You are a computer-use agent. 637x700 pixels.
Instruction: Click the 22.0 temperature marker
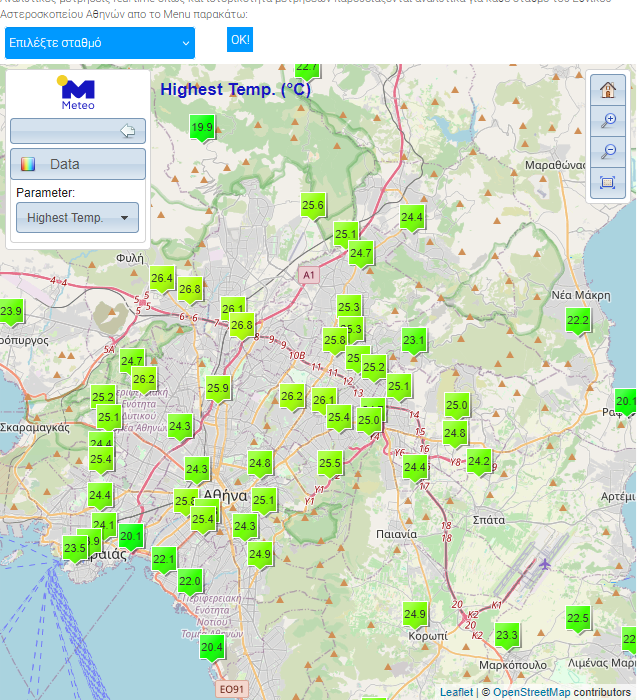click(x=190, y=583)
